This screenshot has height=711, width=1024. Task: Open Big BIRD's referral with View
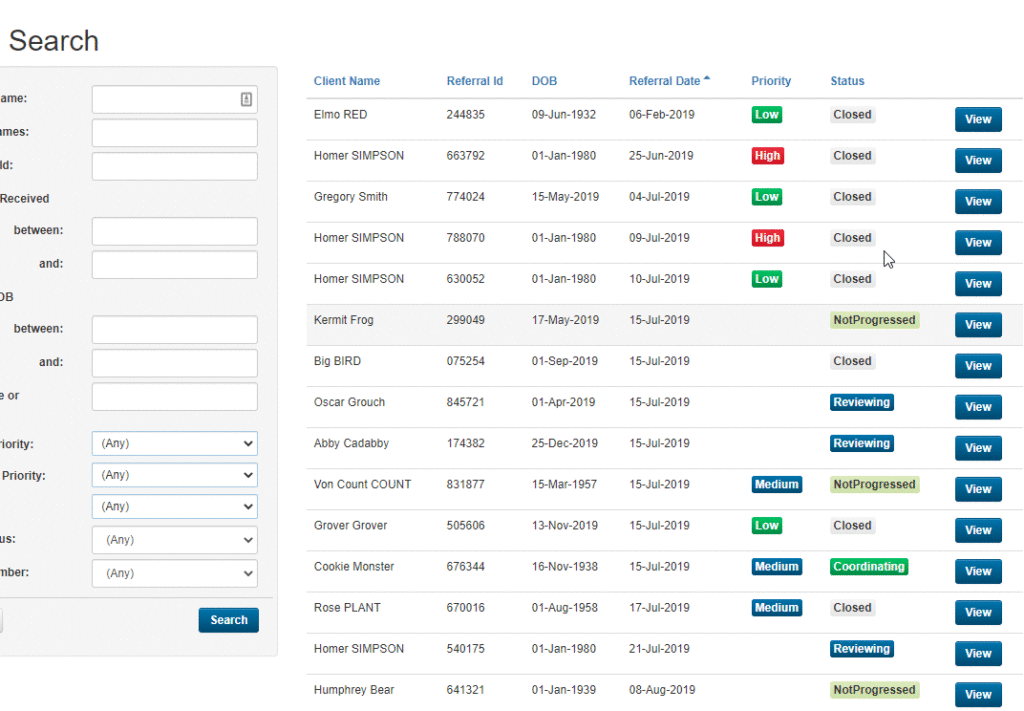pyautogui.click(x=978, y=366)
